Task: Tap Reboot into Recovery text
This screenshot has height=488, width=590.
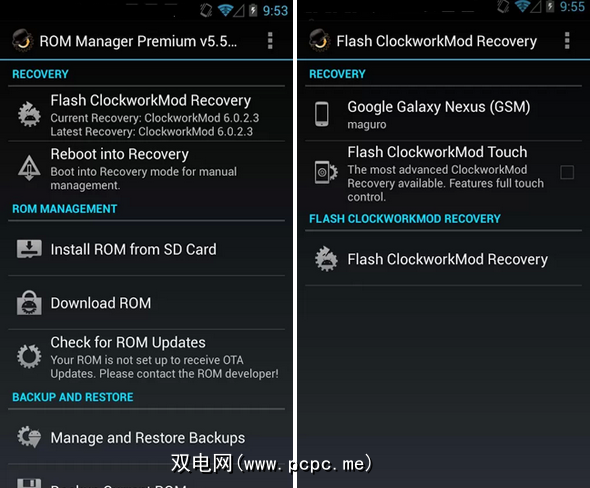Action: (120, 154)
